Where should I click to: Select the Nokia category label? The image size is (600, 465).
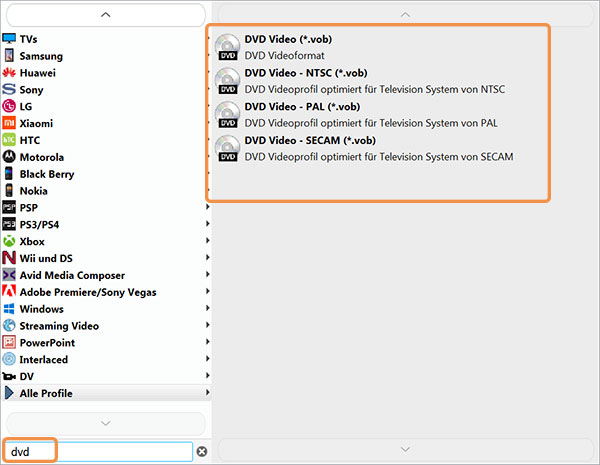click(x=34, y=191)
